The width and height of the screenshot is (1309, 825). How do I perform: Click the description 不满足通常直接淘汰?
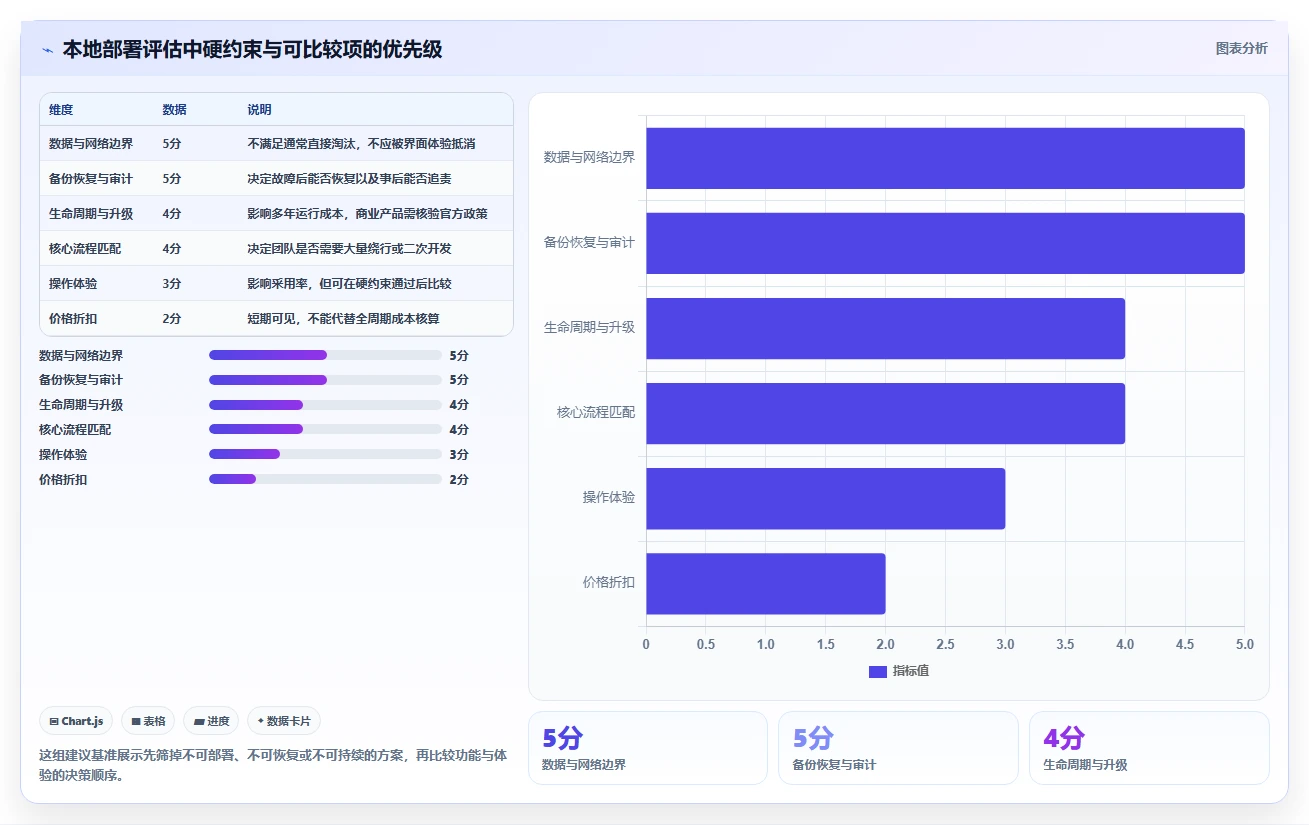361,144
